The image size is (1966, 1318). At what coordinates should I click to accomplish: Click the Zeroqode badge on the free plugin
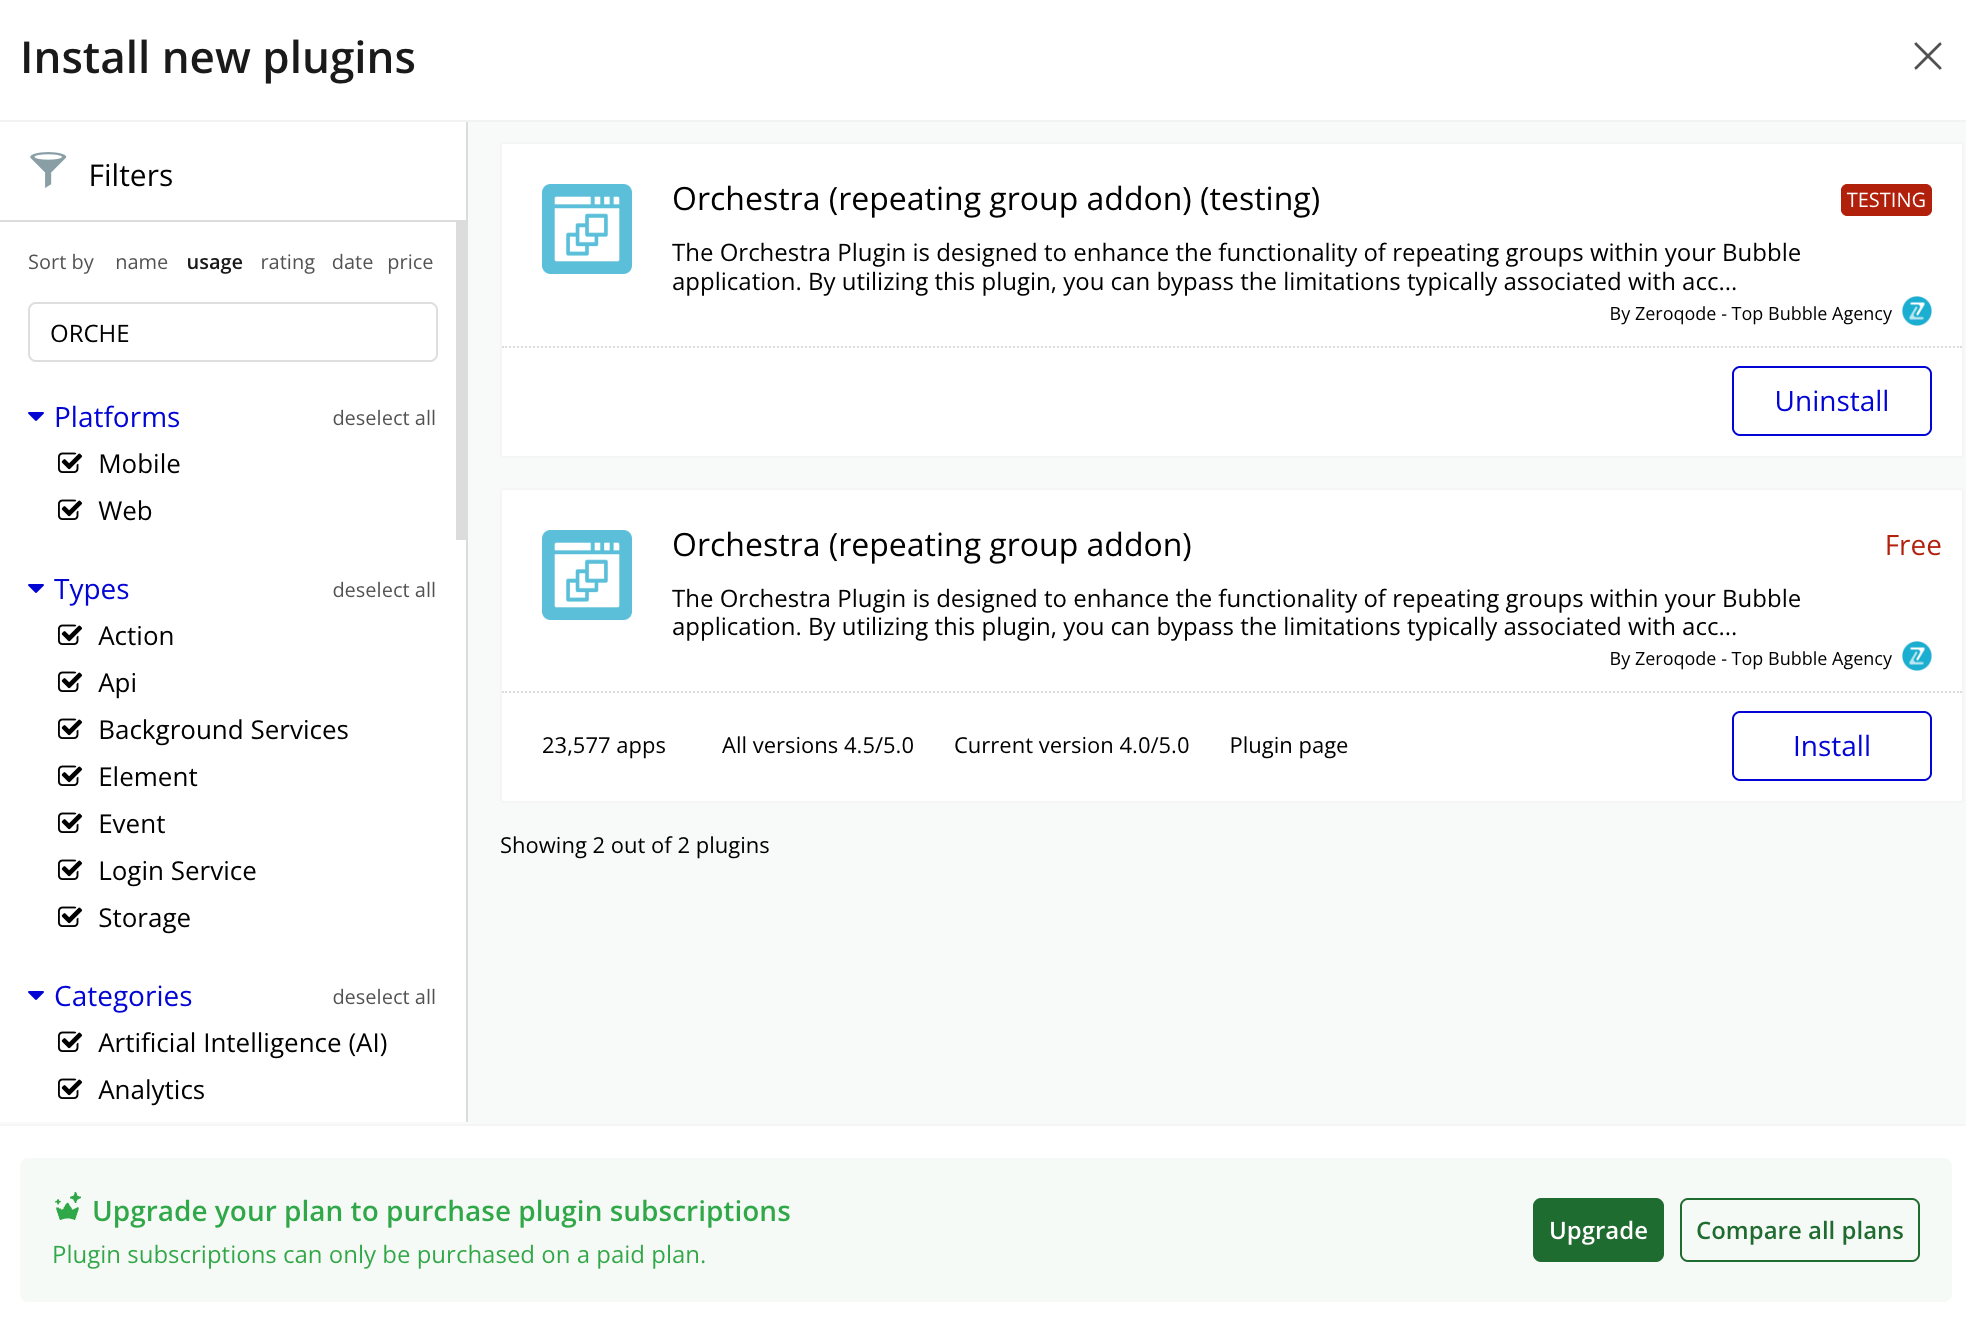[x=1916, y=657]
